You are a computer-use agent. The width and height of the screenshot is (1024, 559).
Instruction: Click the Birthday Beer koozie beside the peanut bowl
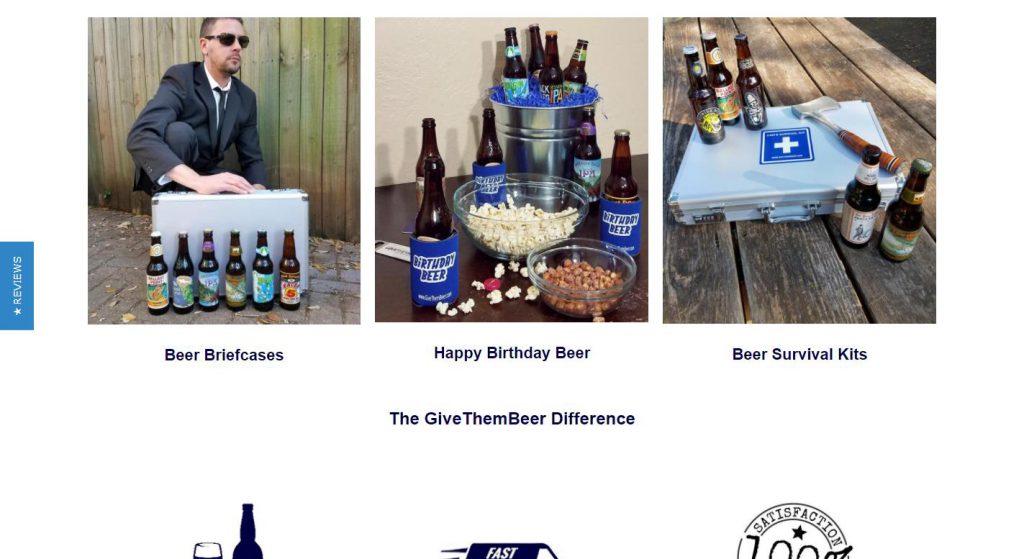pos(620,225)
